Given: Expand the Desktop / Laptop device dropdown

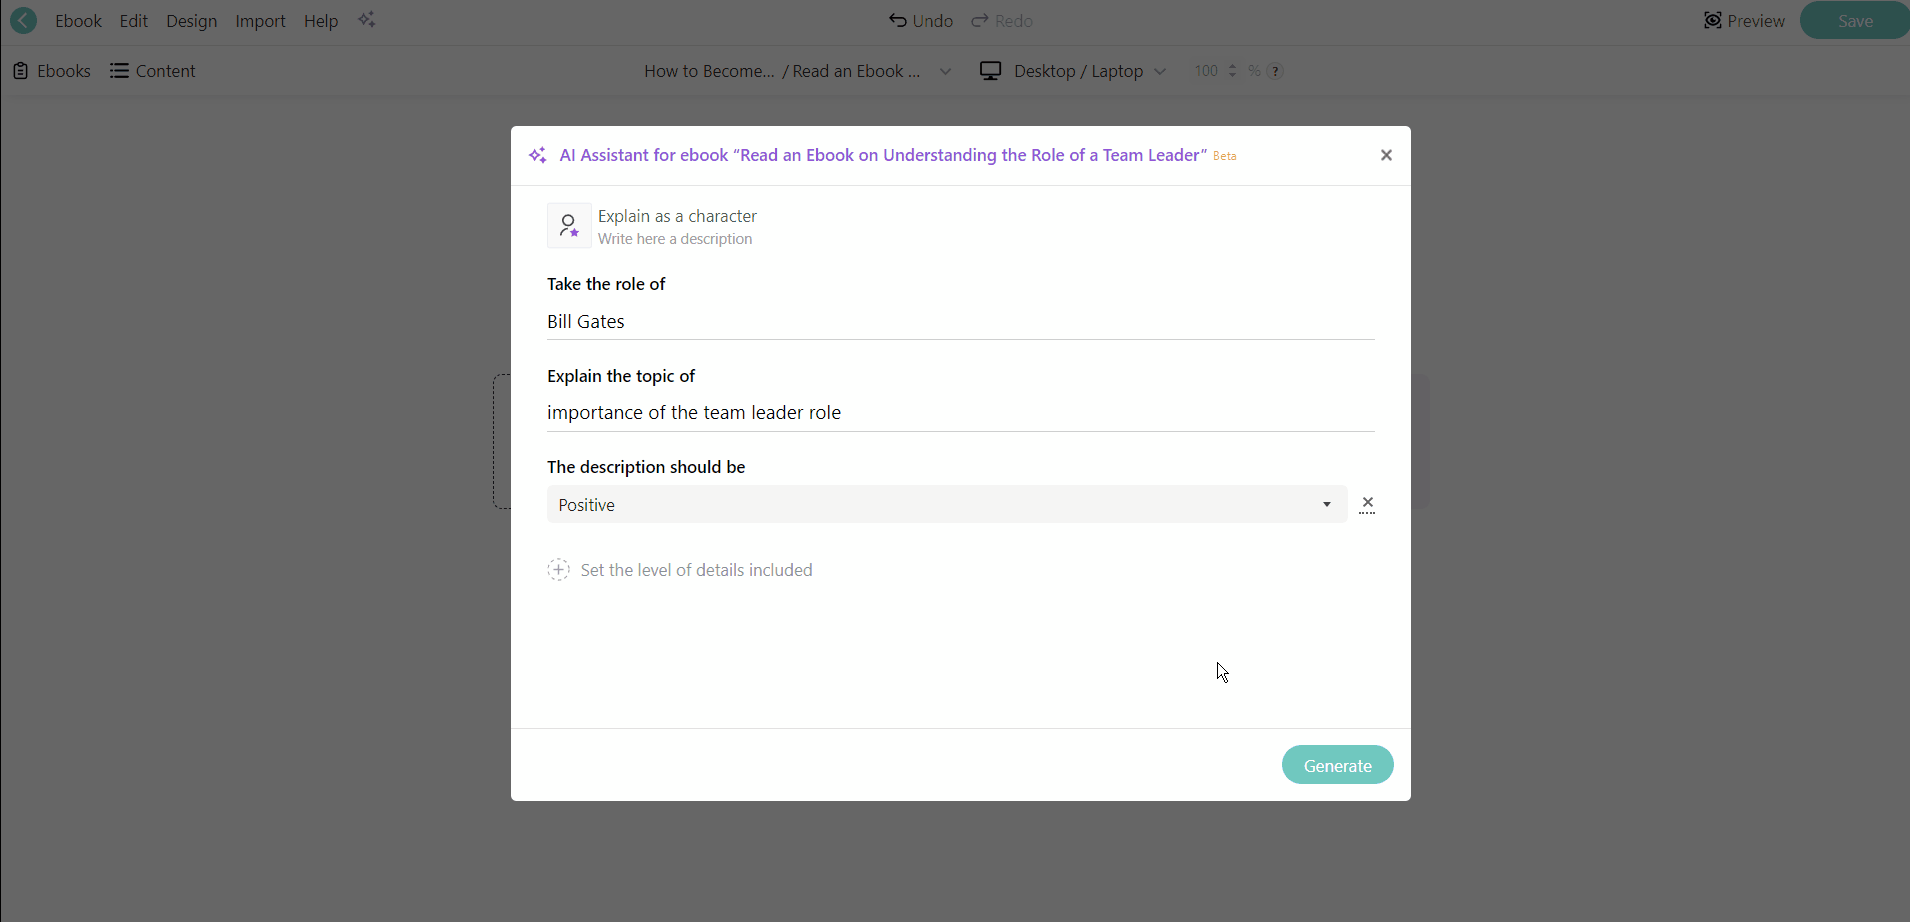Looking at the screenshot, I should [1160, 71].
